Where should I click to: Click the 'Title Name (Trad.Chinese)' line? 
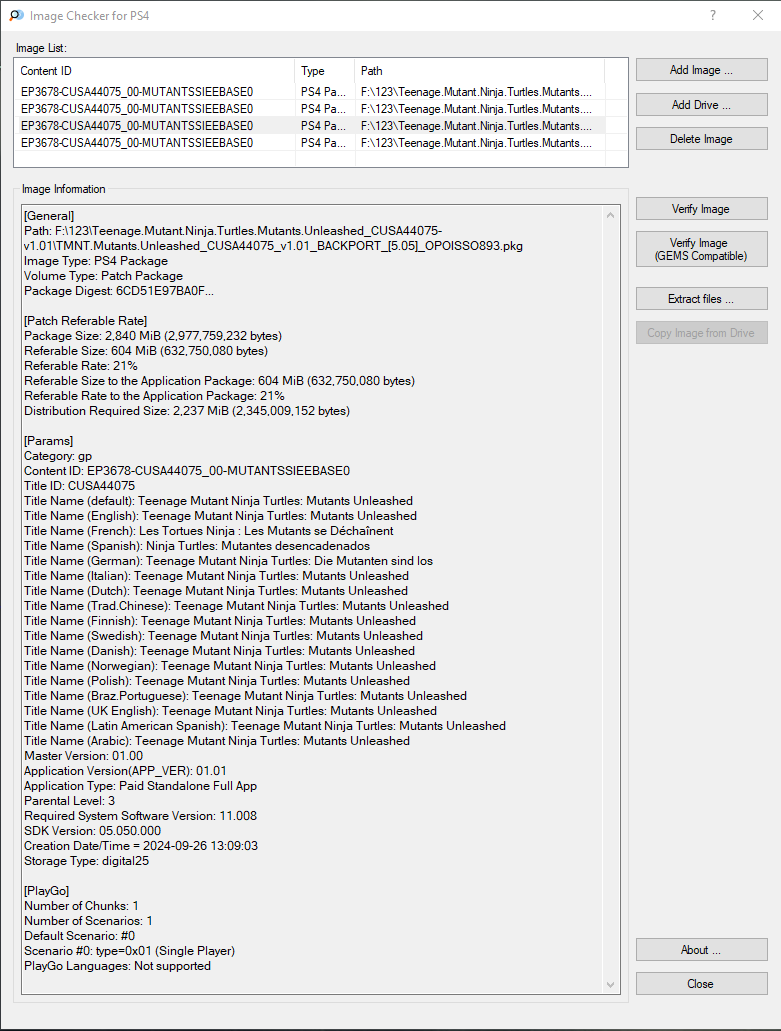[x=236, y=606]
